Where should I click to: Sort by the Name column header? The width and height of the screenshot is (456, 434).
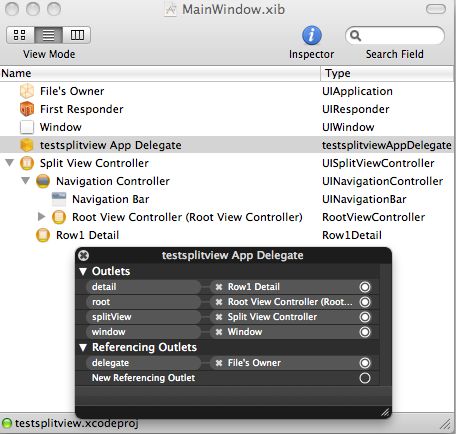click(160, 73)
